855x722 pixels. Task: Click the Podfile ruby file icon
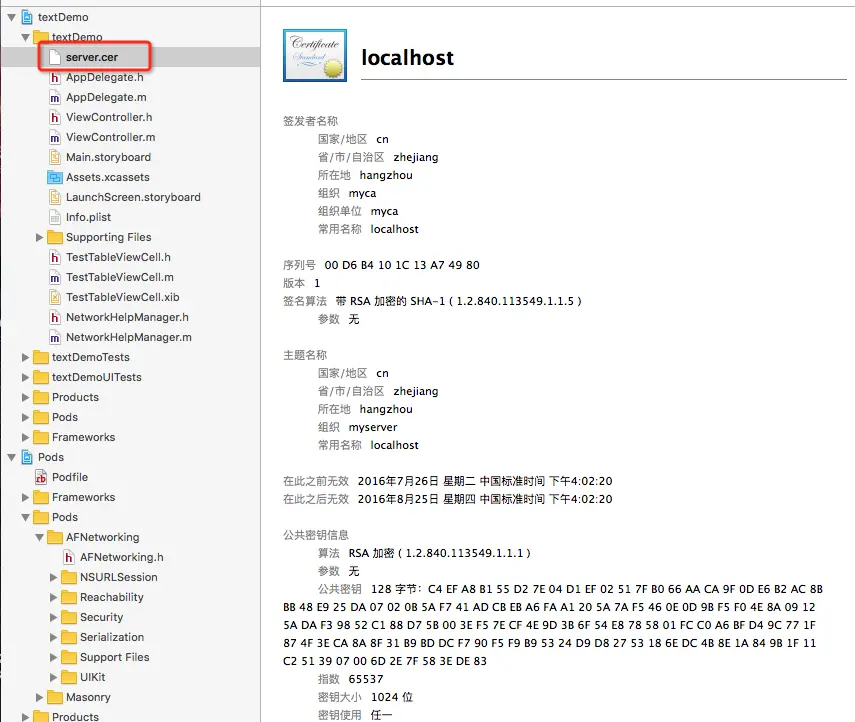[x=41, y=477]
